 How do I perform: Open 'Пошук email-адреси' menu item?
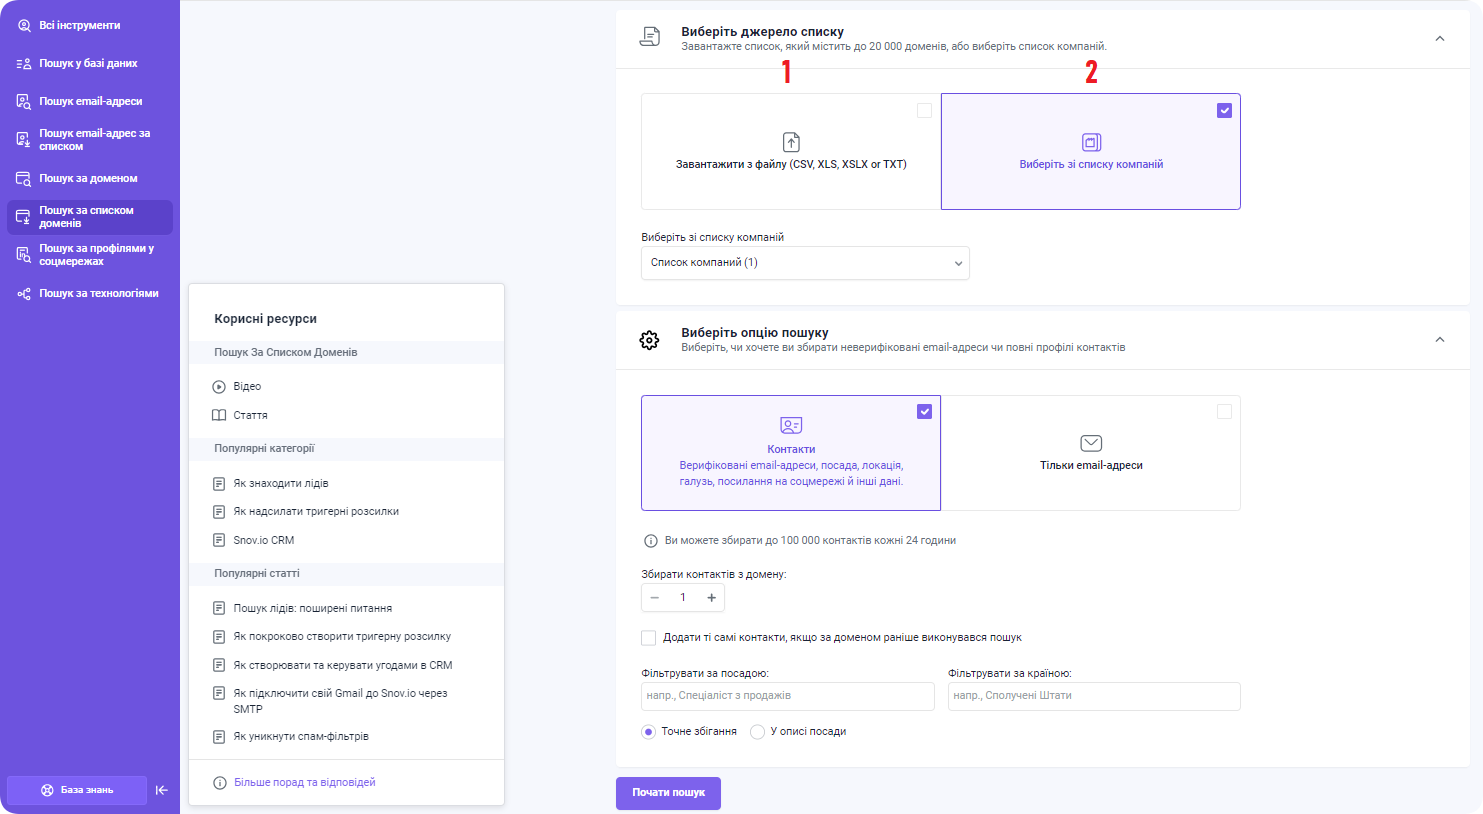point(90,101)
